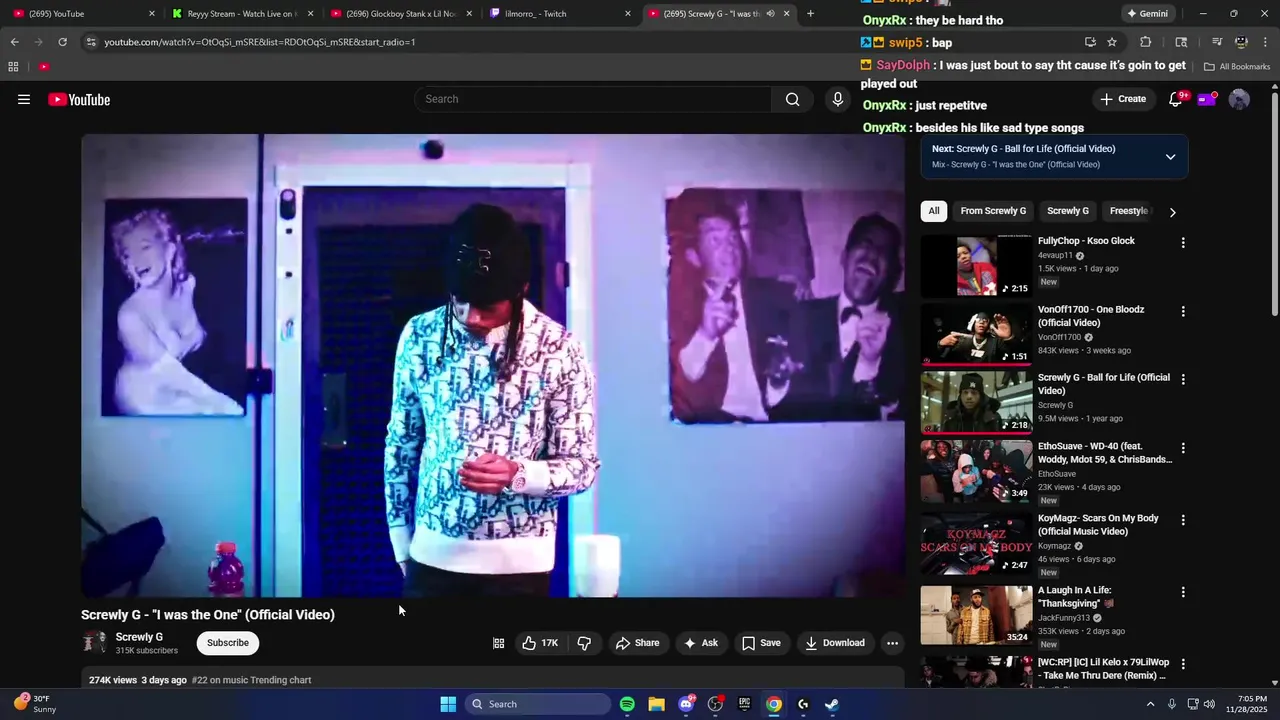Click the search magnifier button
1280x720 pixels.
(x=792, y=99)
